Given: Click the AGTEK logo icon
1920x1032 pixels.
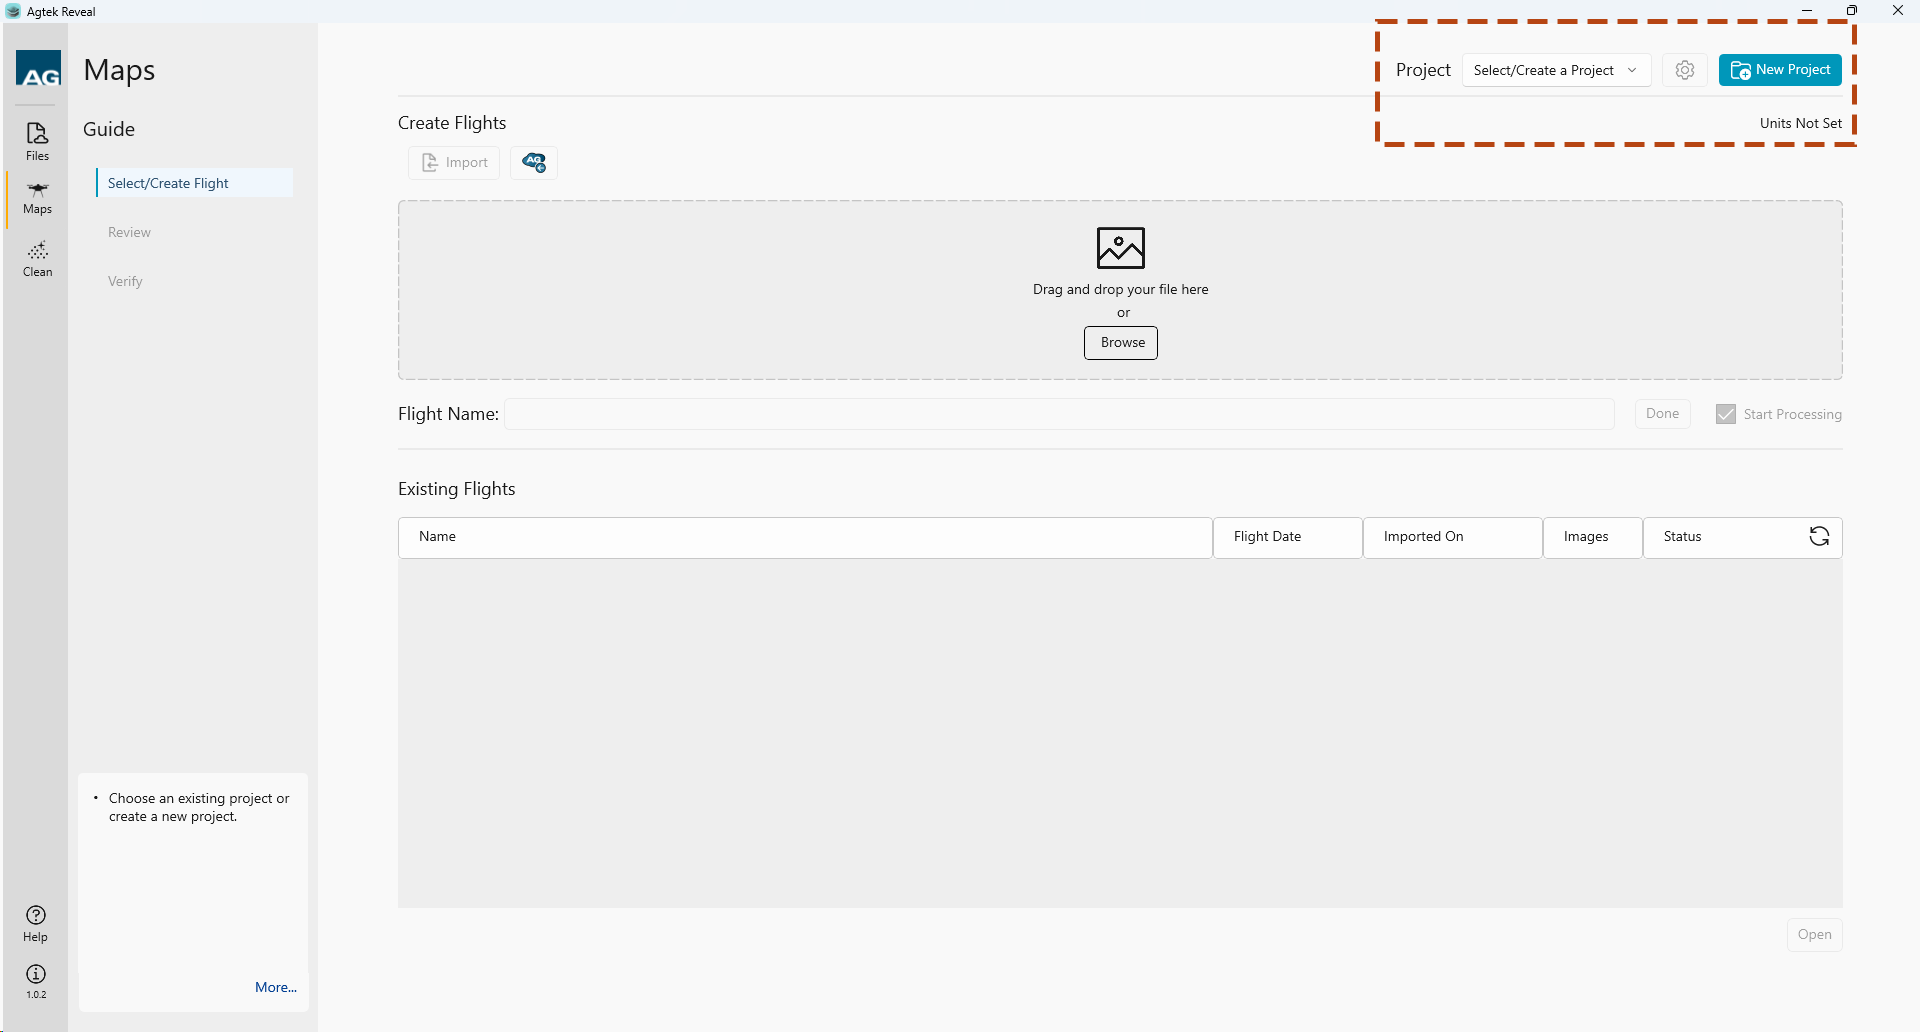Looking at the screenshot, I should click(39, 70).
